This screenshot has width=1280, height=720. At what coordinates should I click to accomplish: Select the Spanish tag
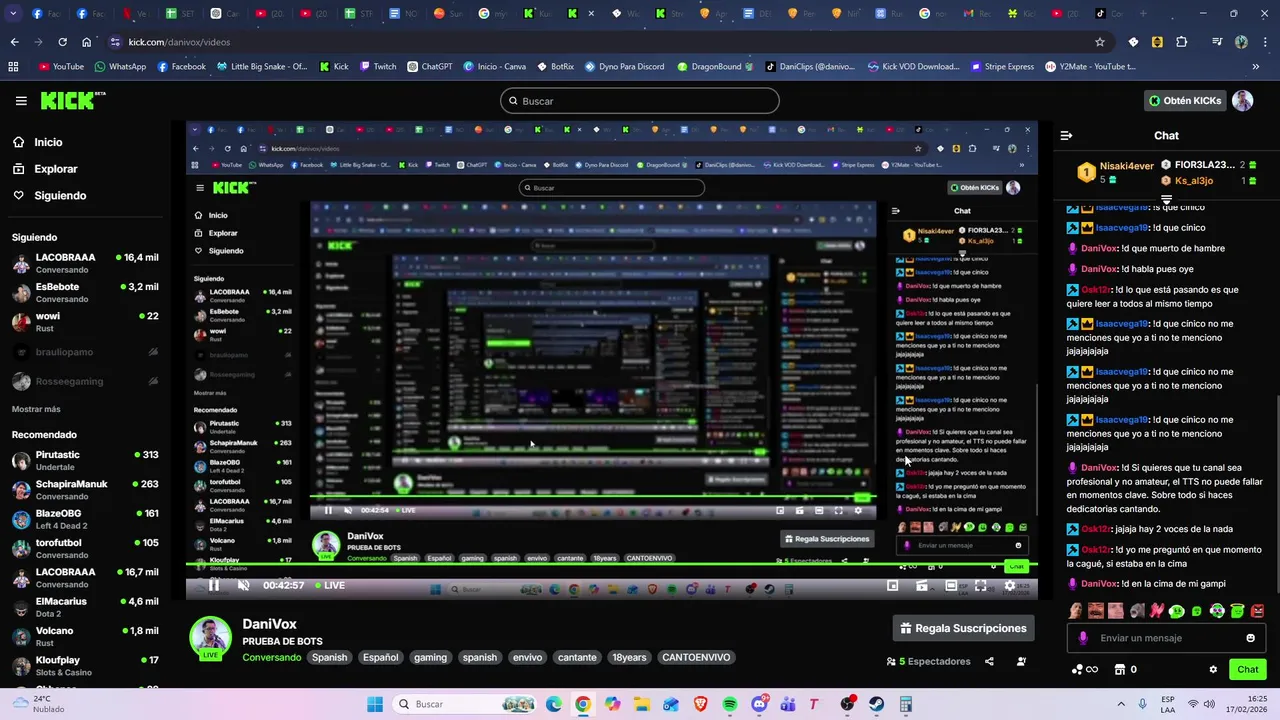click(x=329, y=657)
